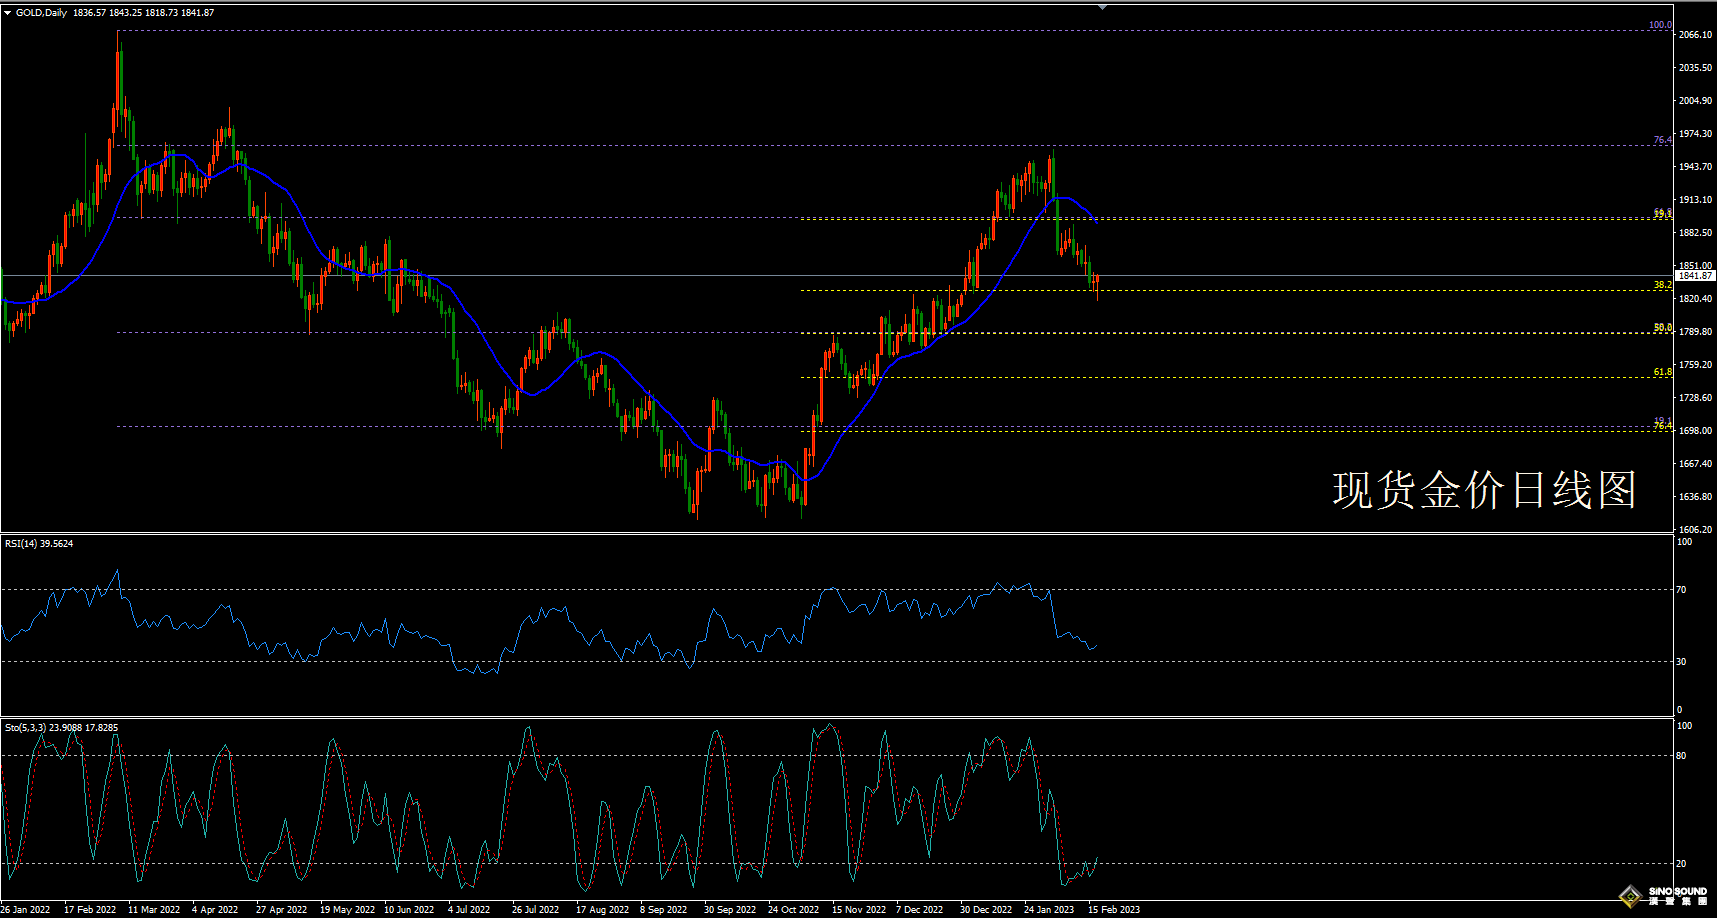Click the GOLD,Daily chart title text

tap(42, 13)
